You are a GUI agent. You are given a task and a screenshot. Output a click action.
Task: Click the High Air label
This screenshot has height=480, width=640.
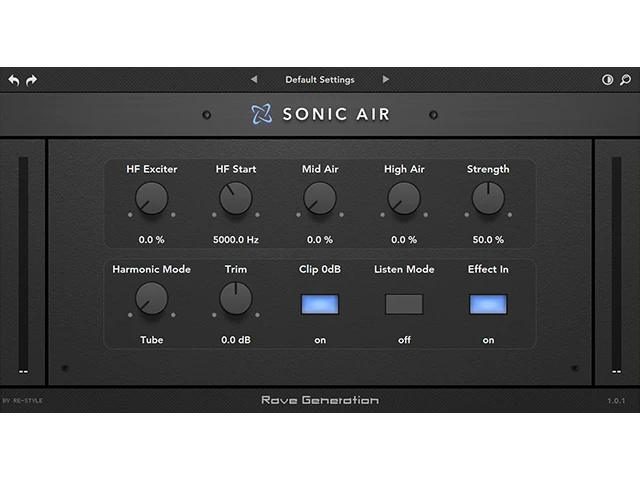(404, 169)
